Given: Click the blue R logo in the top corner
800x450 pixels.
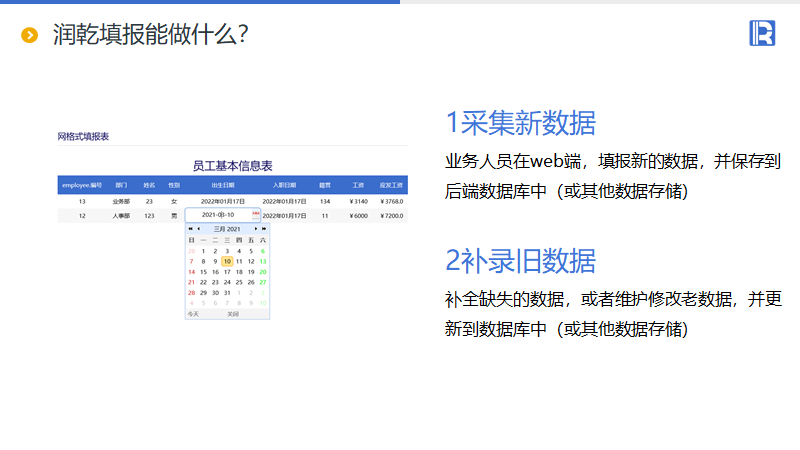Looking at the screenshot, I should point(762,33).
